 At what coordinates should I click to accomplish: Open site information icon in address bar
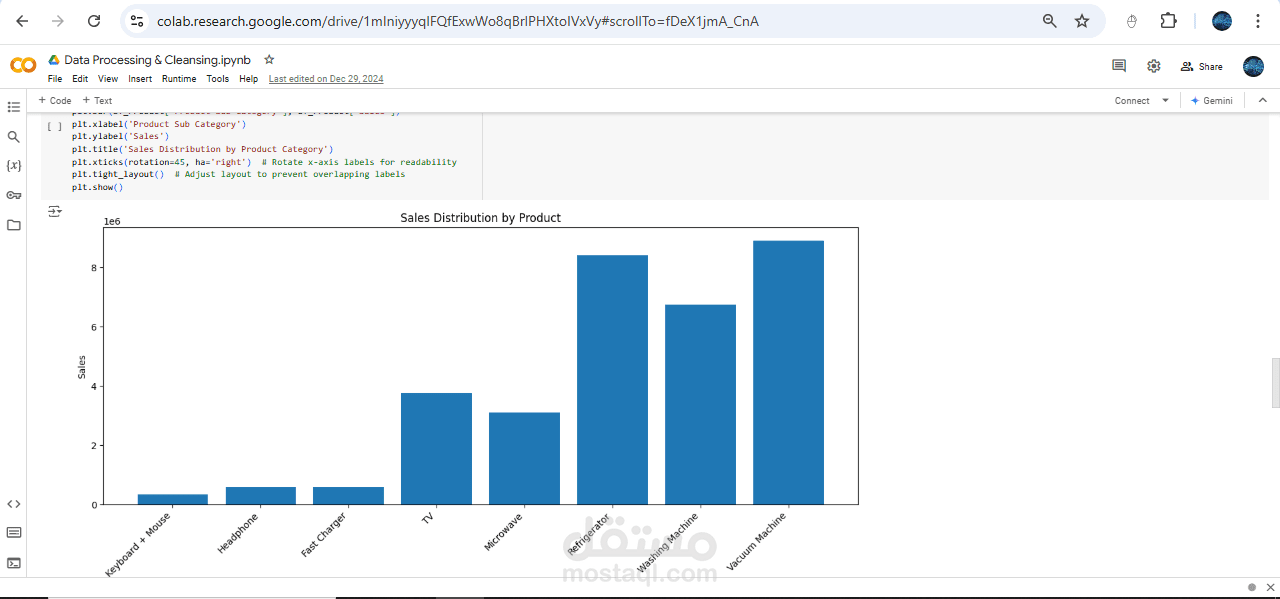pos(137,21)
